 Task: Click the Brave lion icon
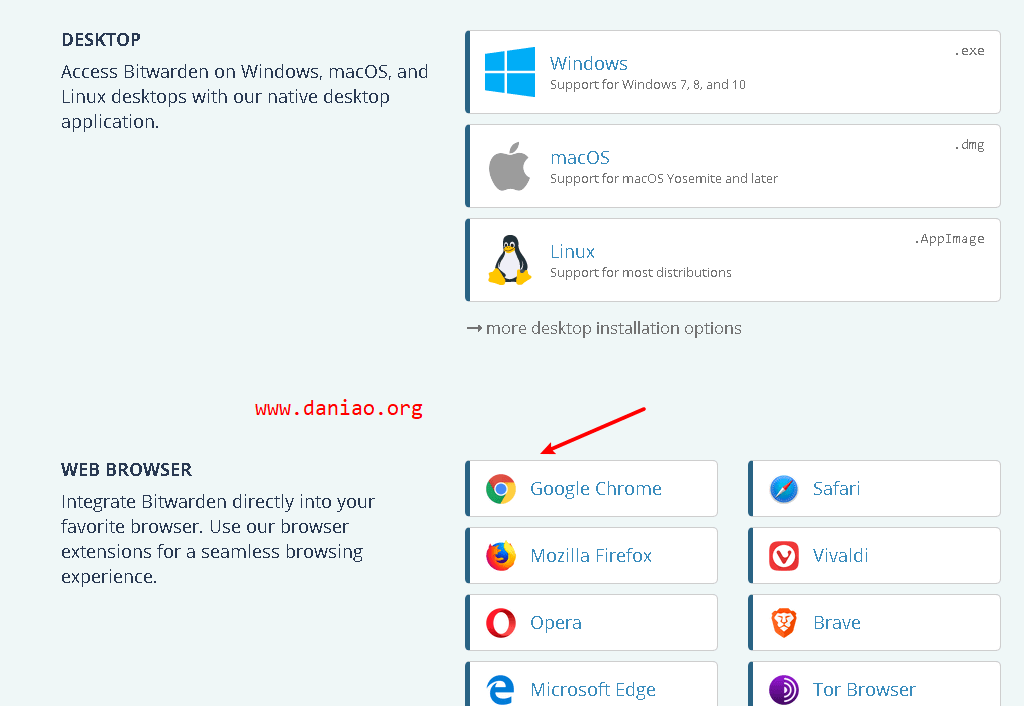coord(784,623)
